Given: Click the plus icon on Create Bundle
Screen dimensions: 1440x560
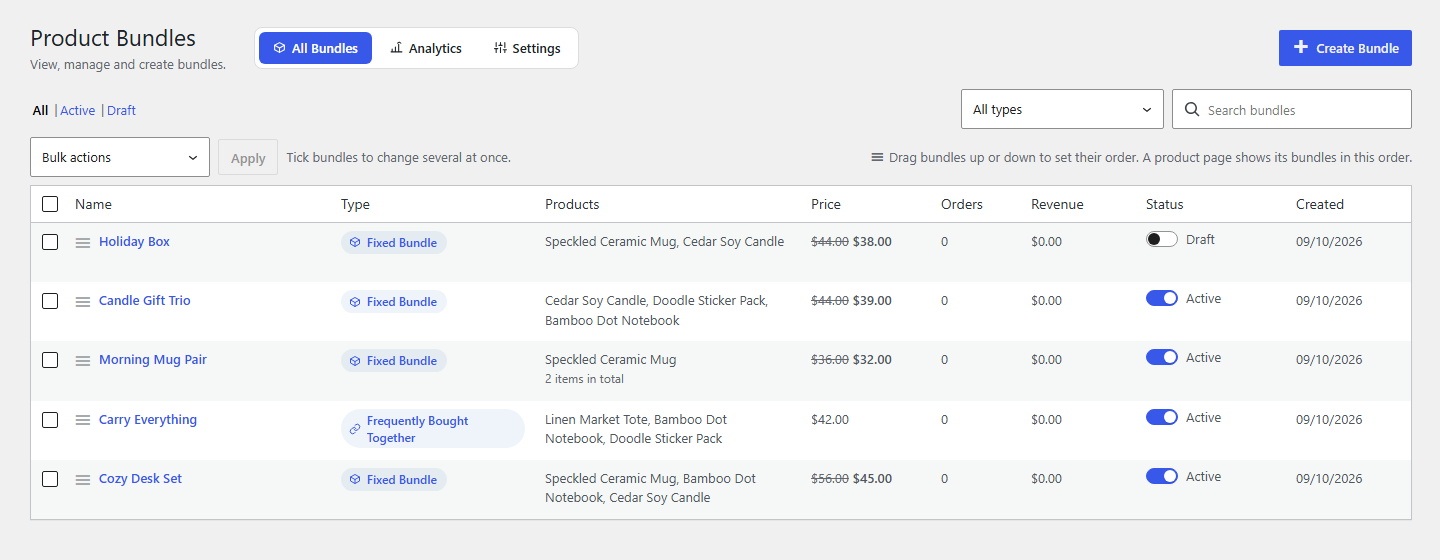Looking at the screenshot, I should click(x=1300, y=47).
